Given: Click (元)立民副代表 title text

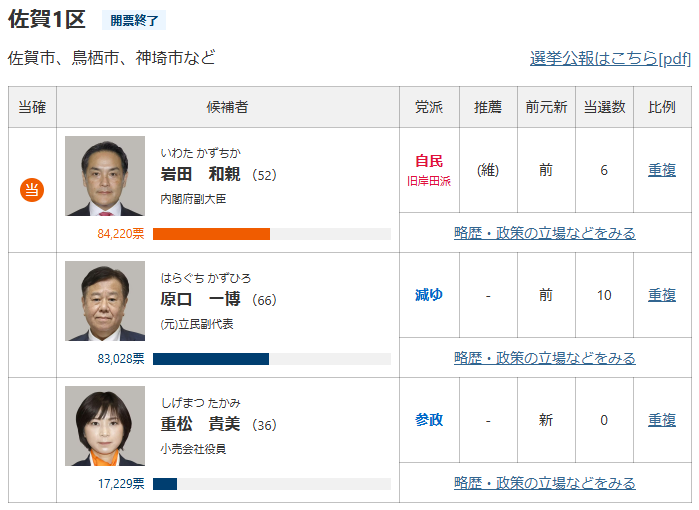Looking at the screenshot, I should 197,324.
